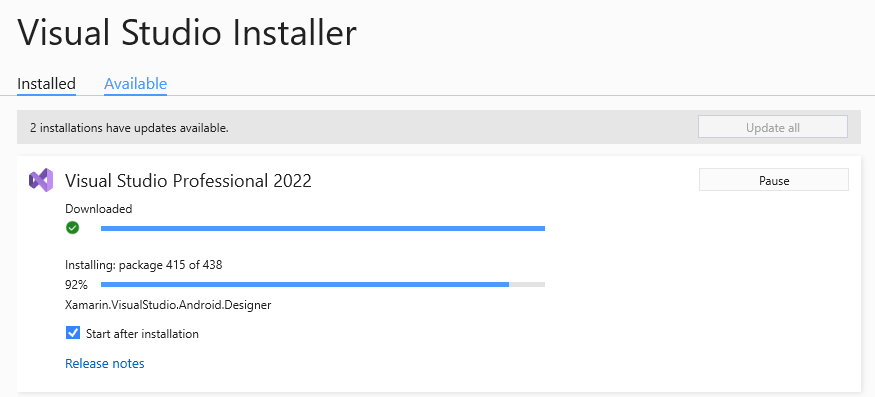875x397 pixels.
Task: Open the Release notes link
Action: pos(105,363)
